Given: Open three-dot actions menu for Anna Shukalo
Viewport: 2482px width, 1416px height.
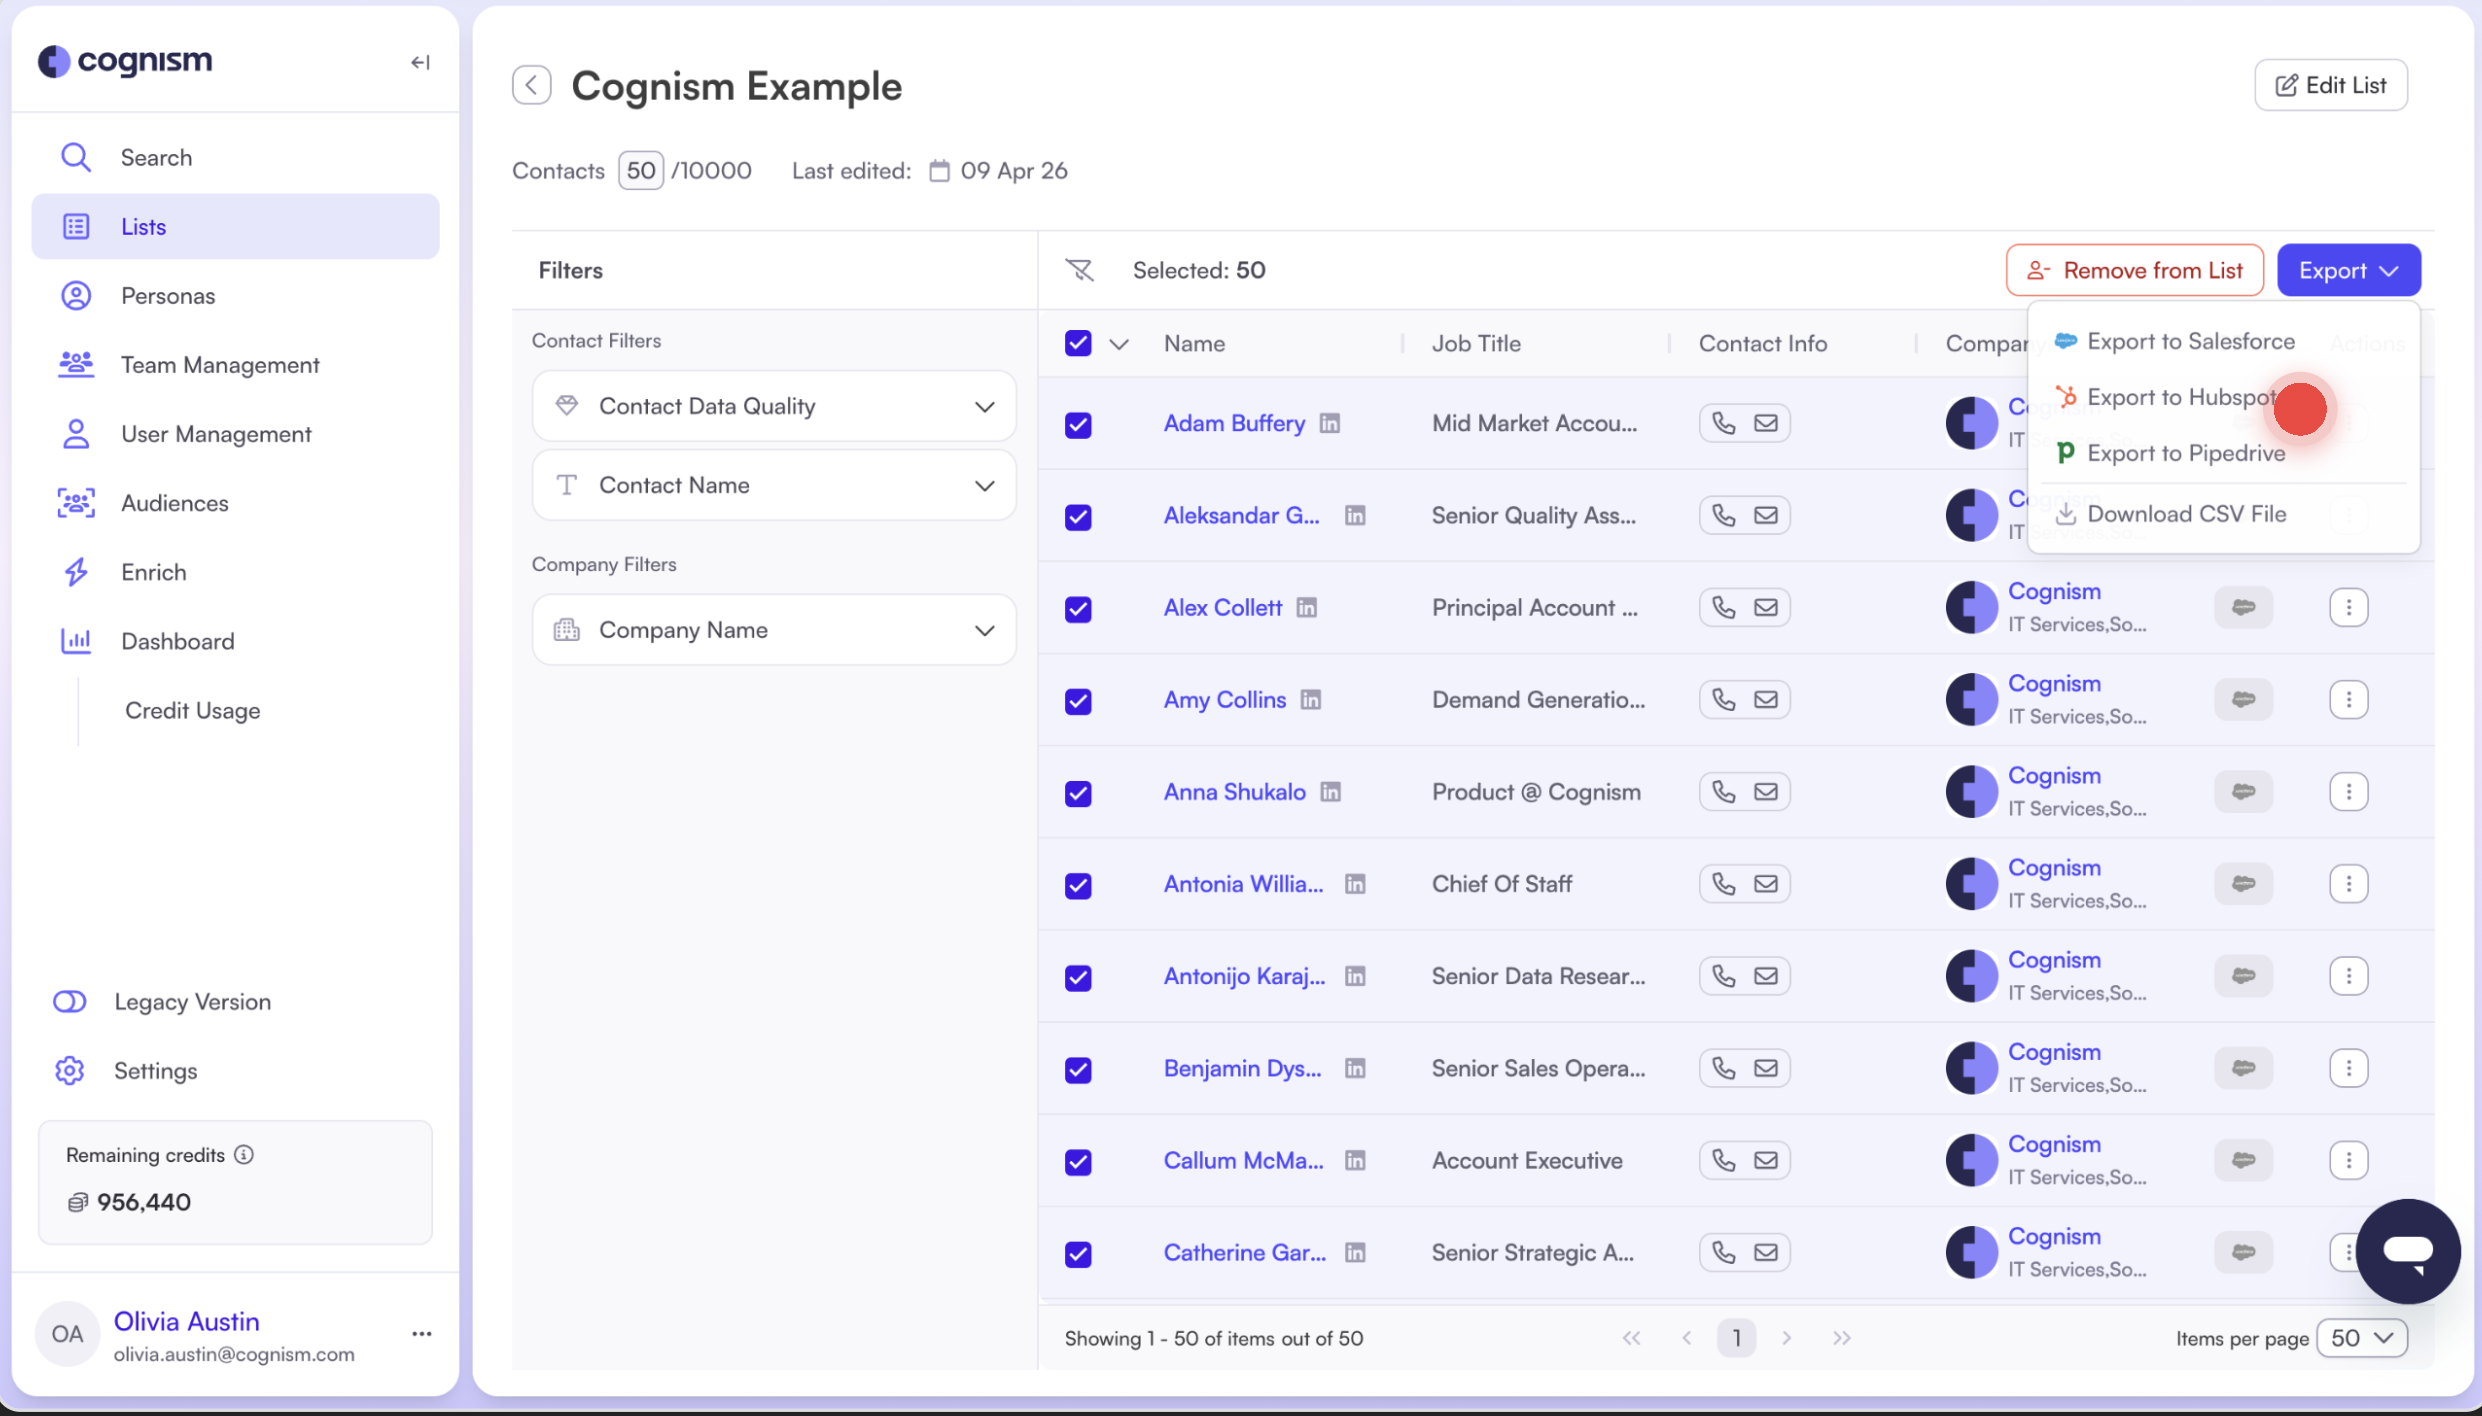Looking at the screenshot, I should (x=2348, y=792).
